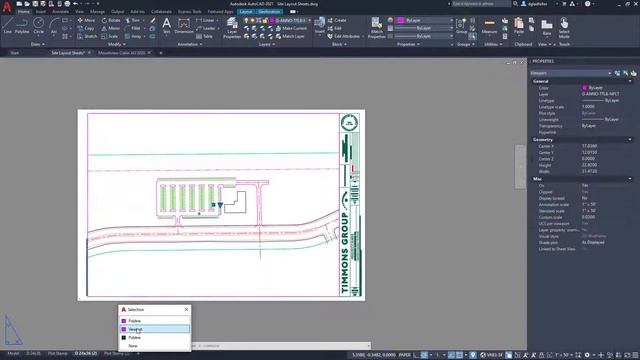640x360 pixels.
Task: Click the Plot printer icon
Action: tap(67, 4)
